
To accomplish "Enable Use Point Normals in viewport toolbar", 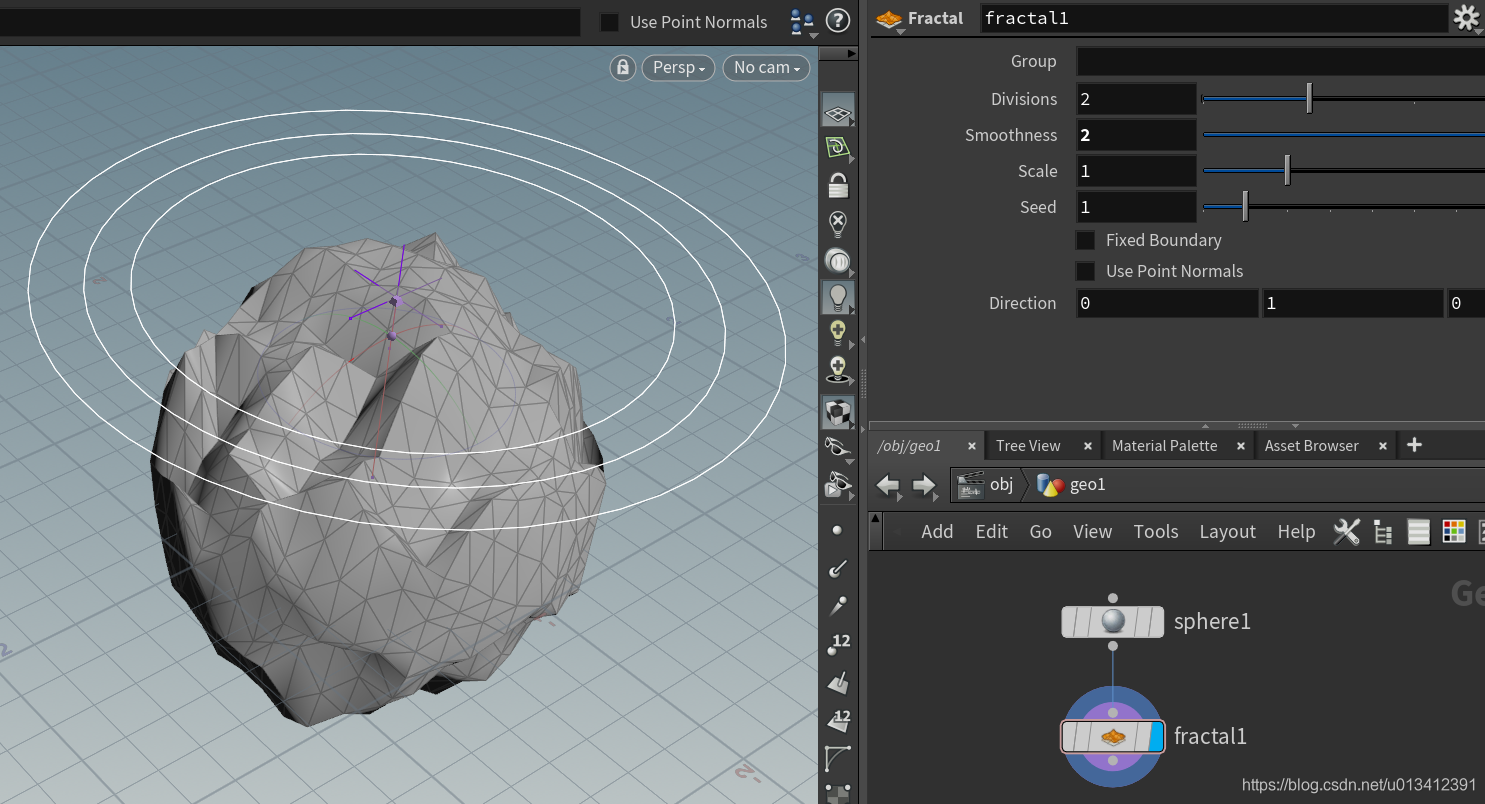I will (x=609, y=22).
